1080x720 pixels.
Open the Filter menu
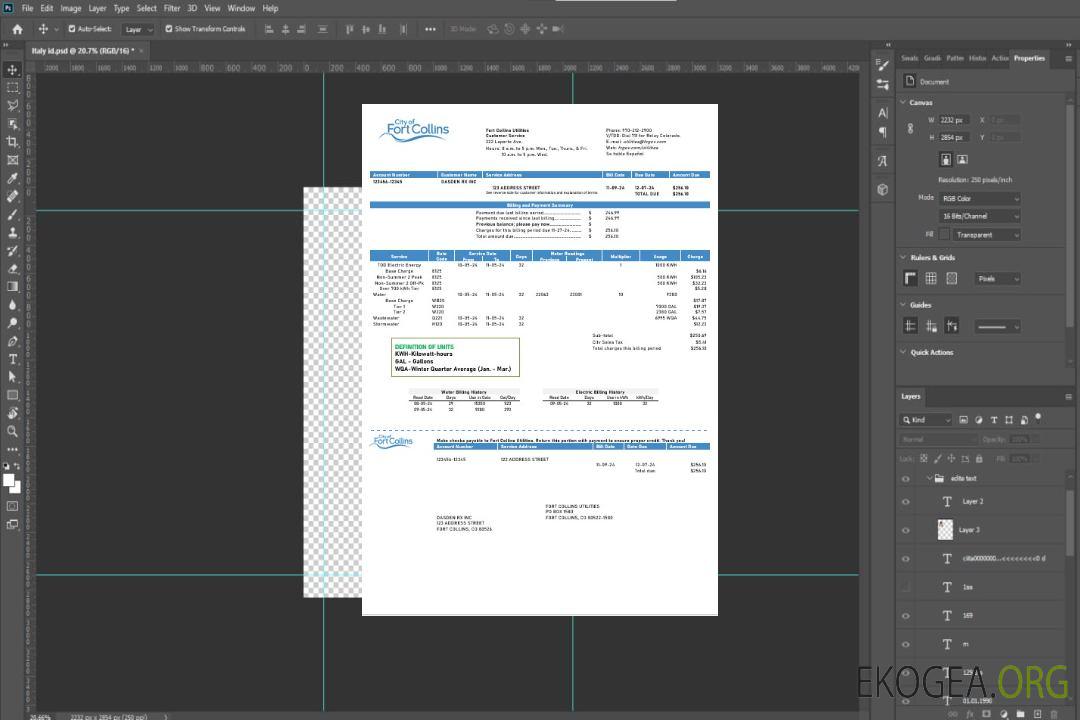point(172,8)
